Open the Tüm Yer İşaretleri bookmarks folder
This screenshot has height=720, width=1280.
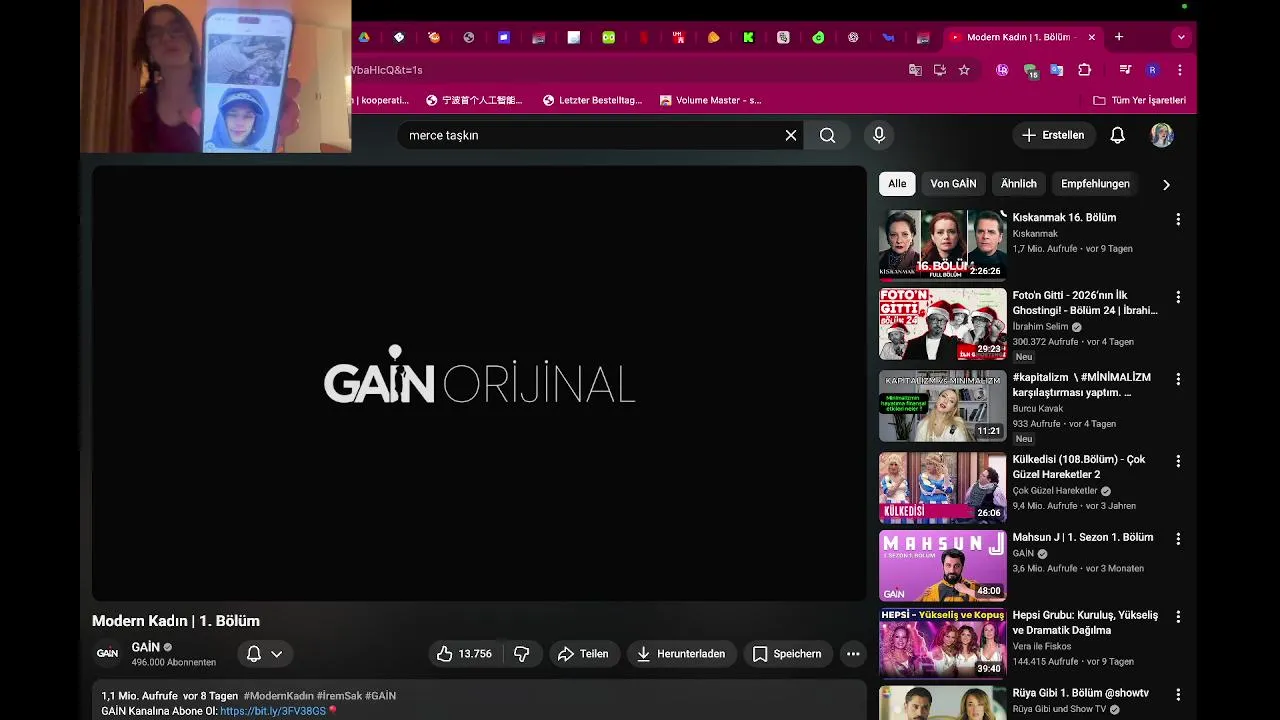coord(1139,100)
